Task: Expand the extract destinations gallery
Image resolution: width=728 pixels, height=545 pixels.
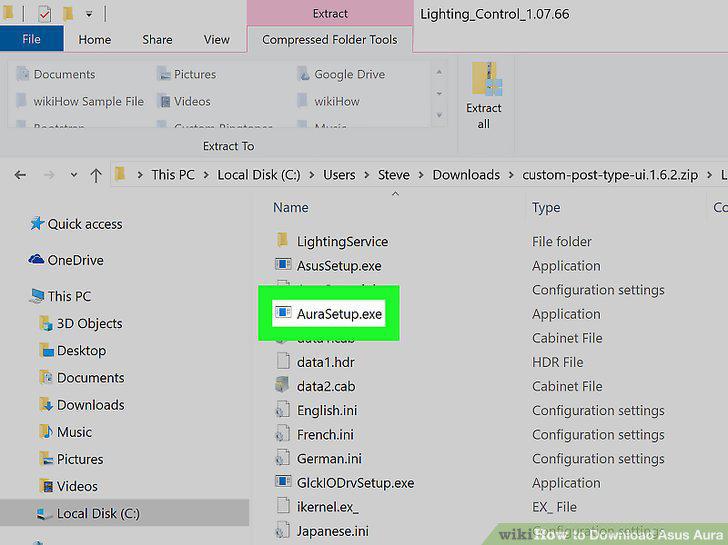Action: pos(439,115)
